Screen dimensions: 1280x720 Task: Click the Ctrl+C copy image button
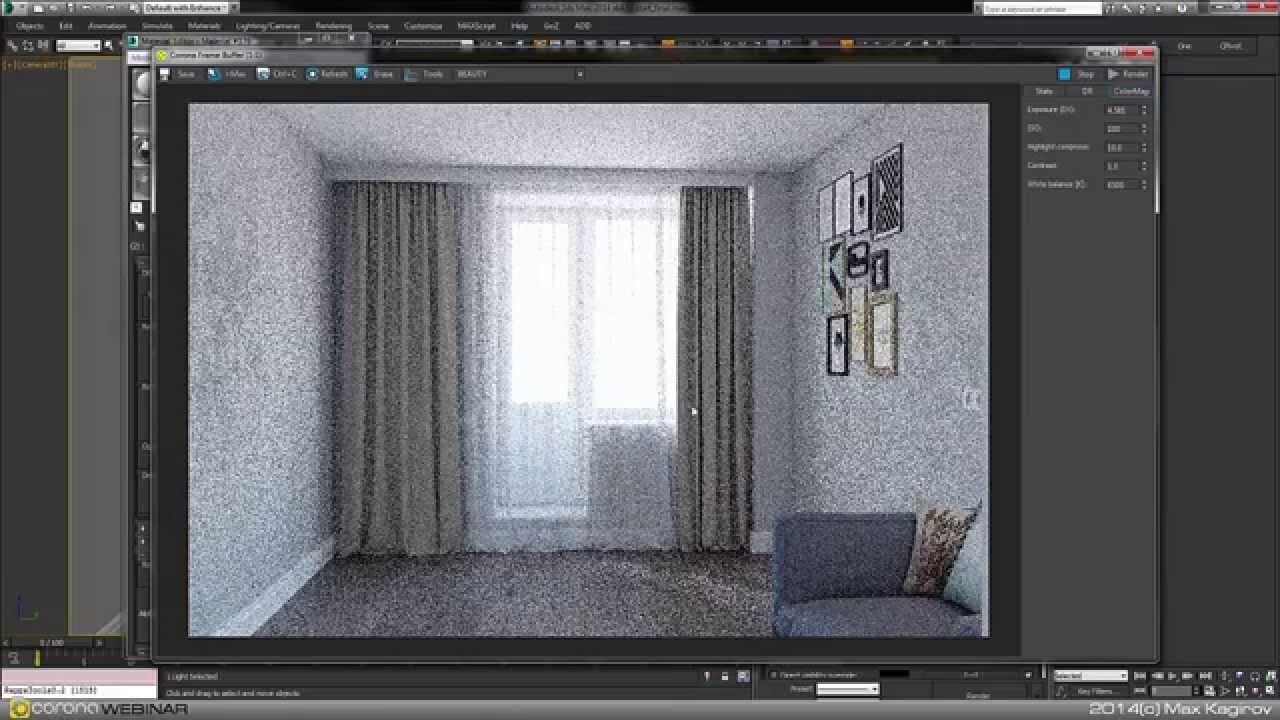[277, 74]
